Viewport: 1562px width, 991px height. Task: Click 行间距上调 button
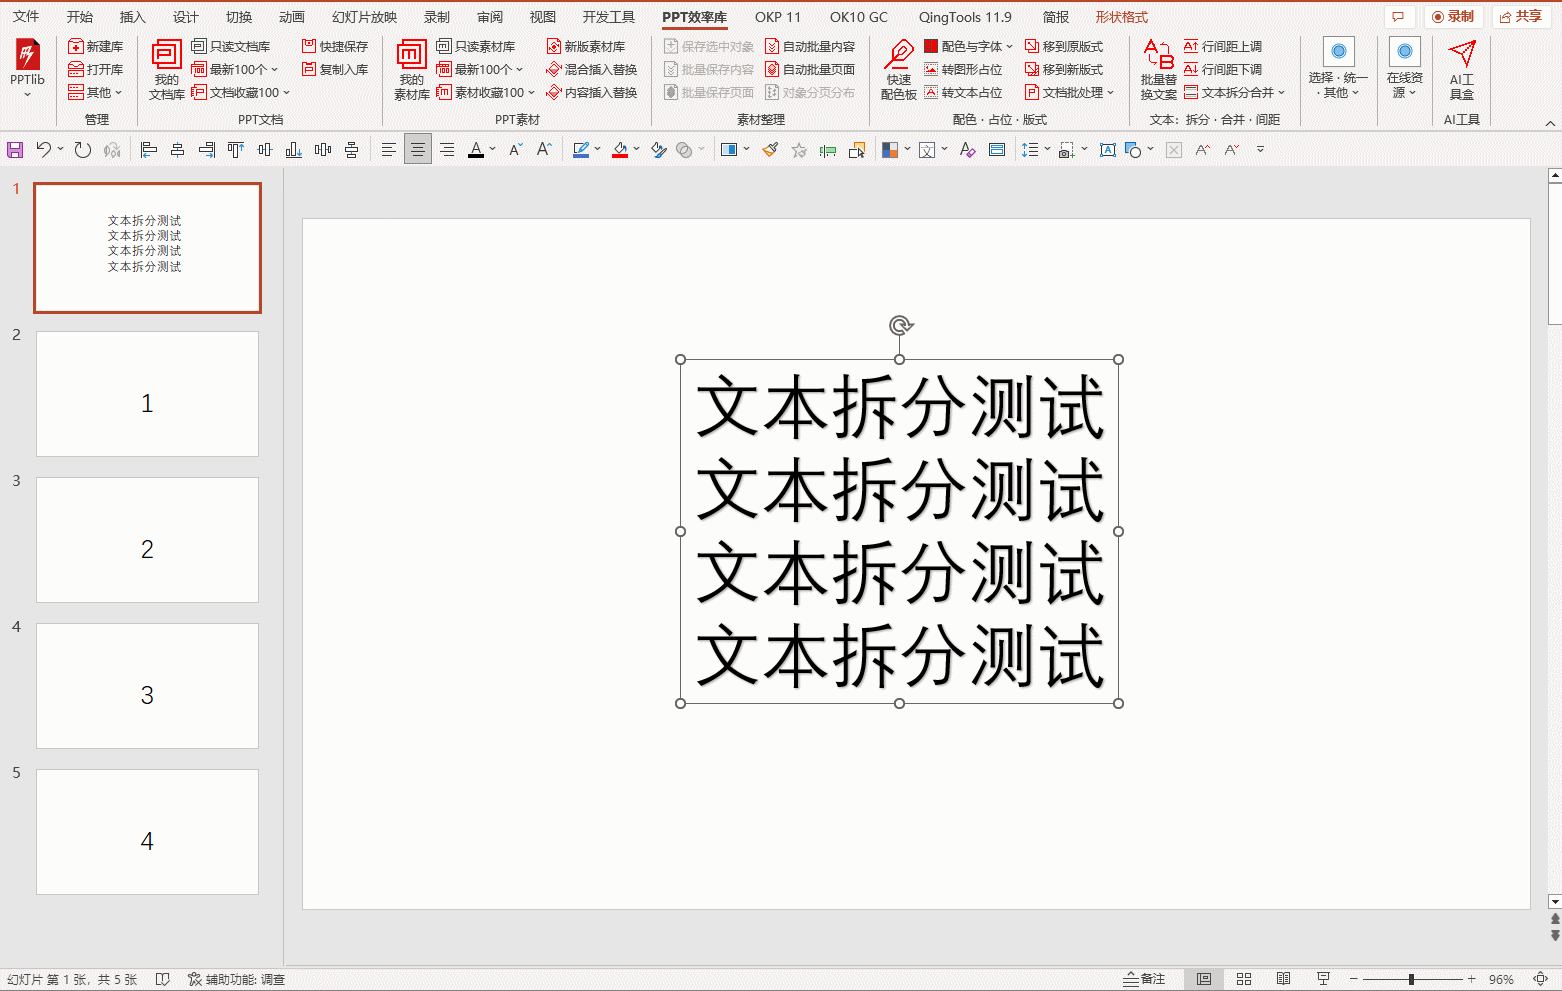[x=1223, y=46]
